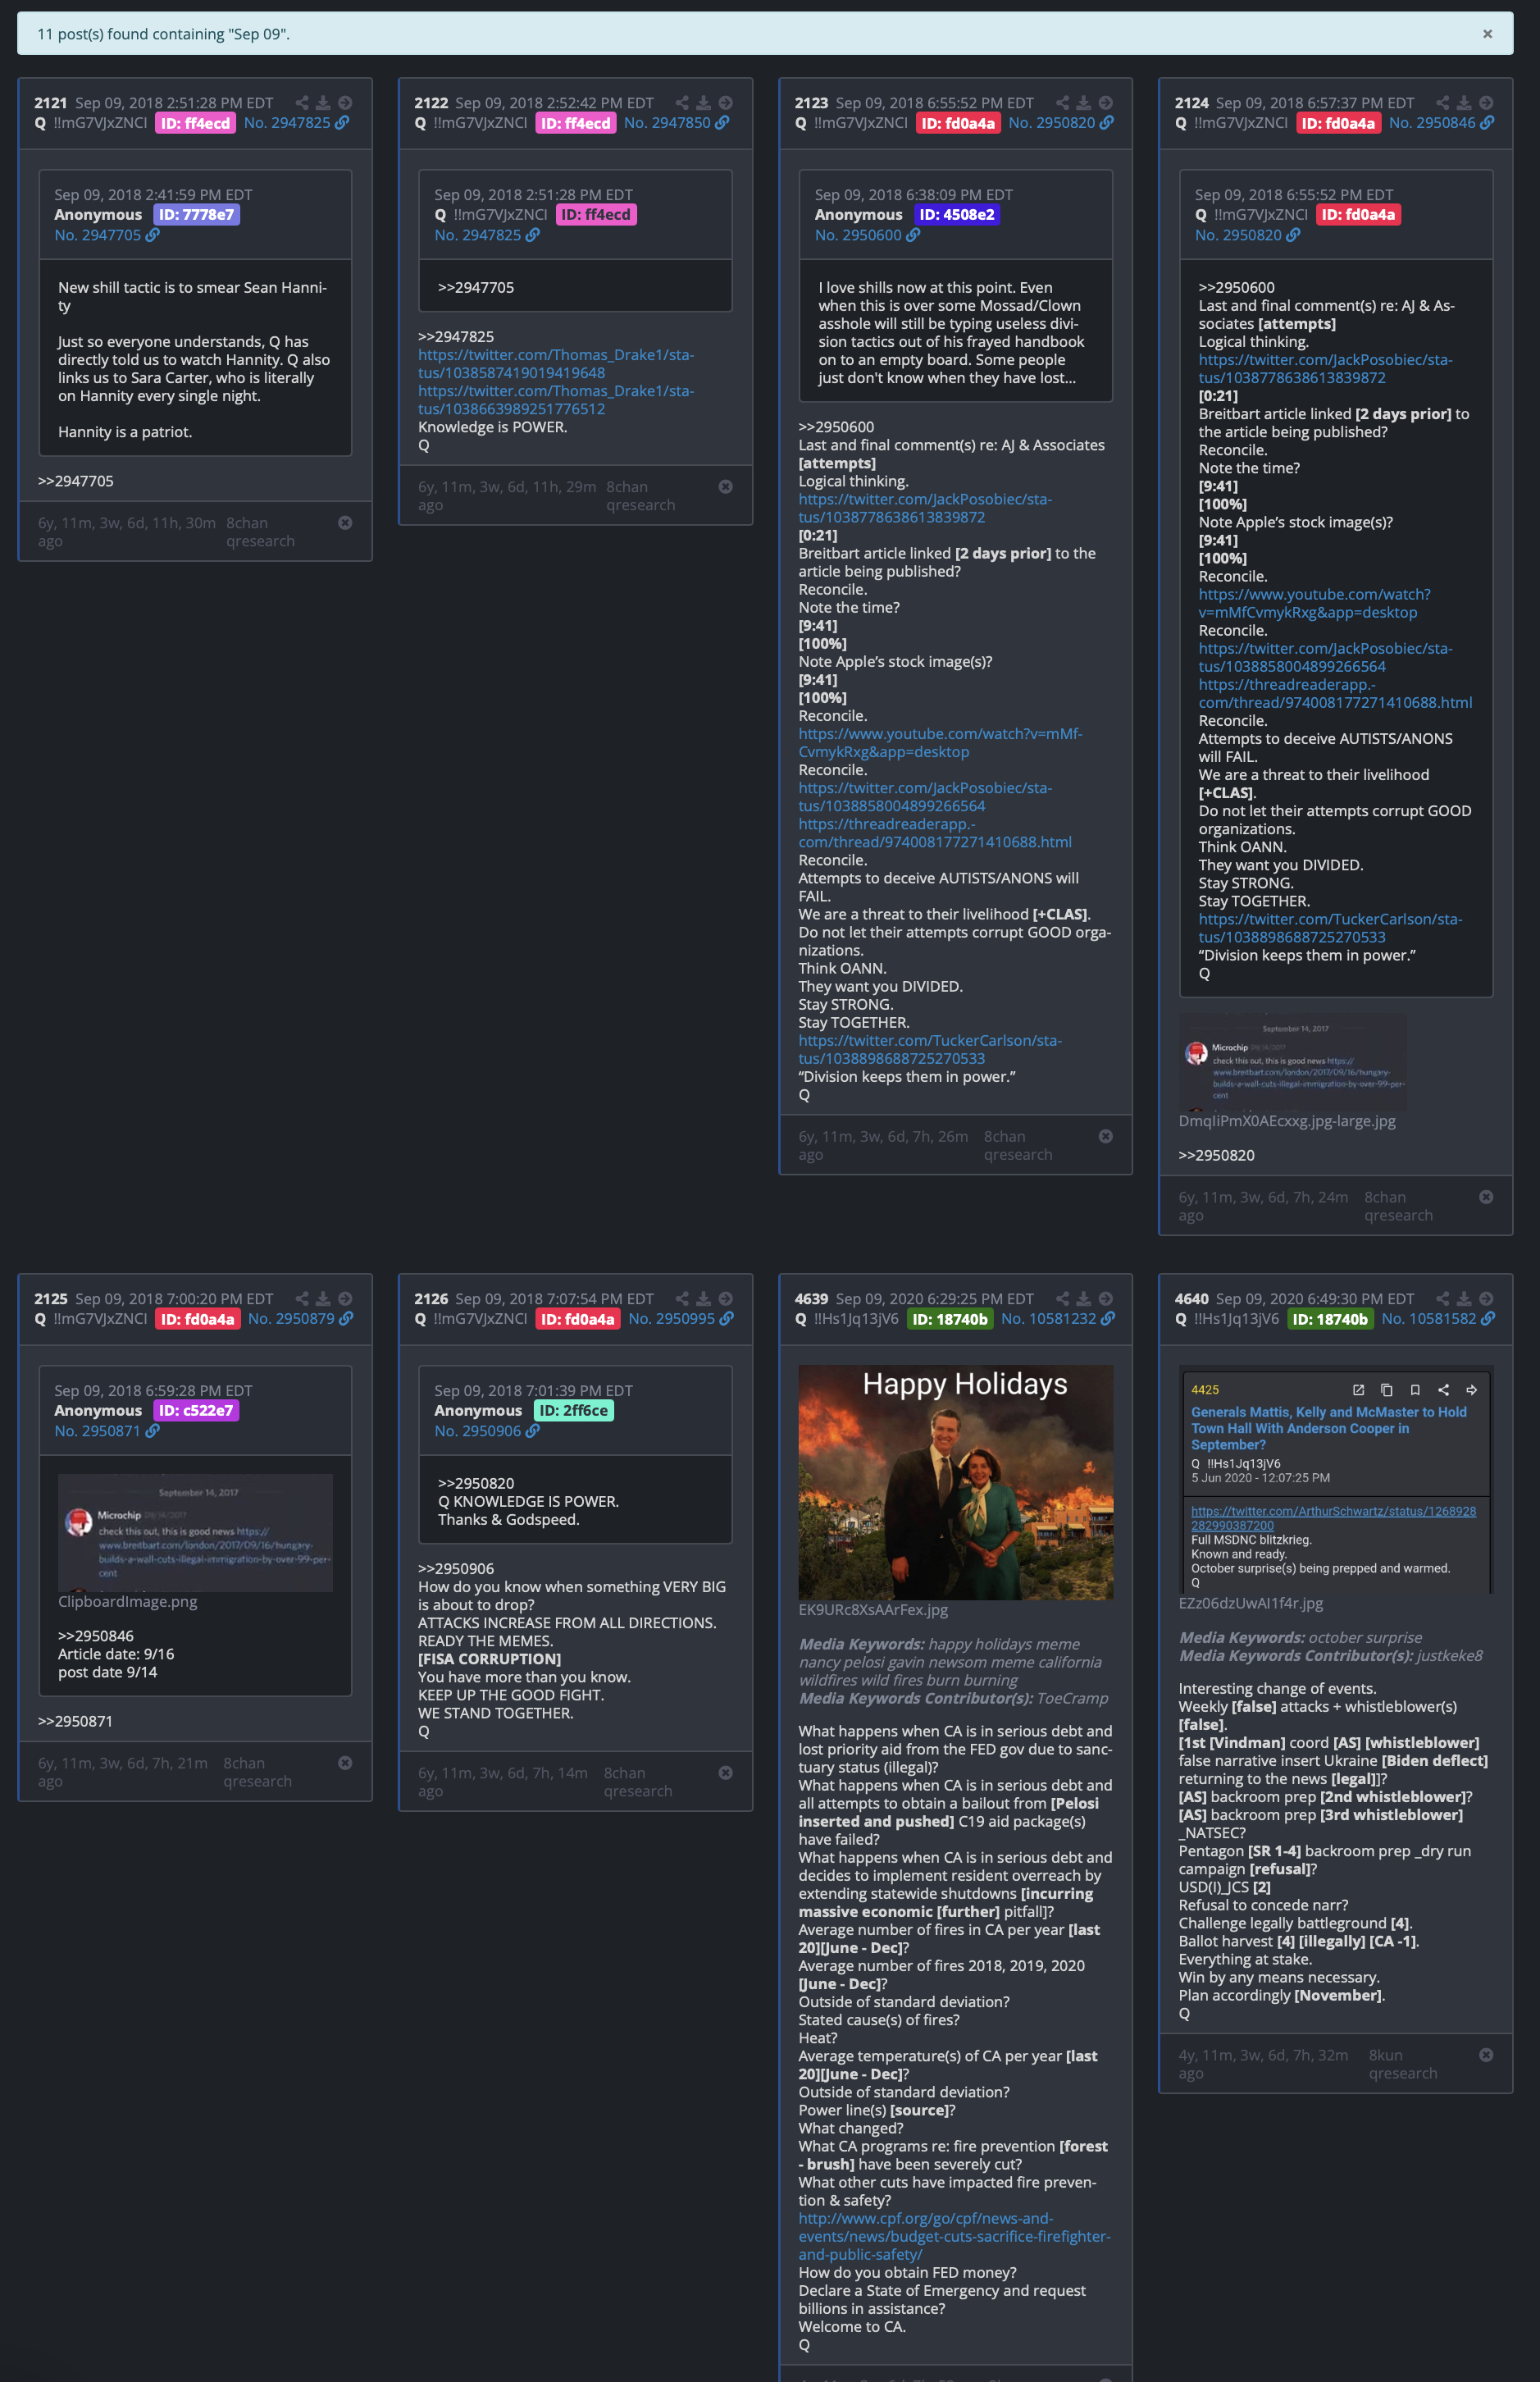The width and height of the screenshot is (1540, 2382).
Task: Open post number link No. 2947850
Action: pos(667,123)
